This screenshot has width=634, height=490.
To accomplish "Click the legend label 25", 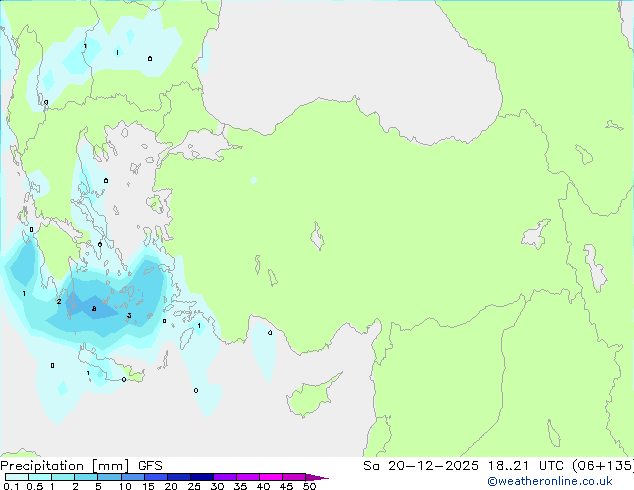I will coord(194,486).
